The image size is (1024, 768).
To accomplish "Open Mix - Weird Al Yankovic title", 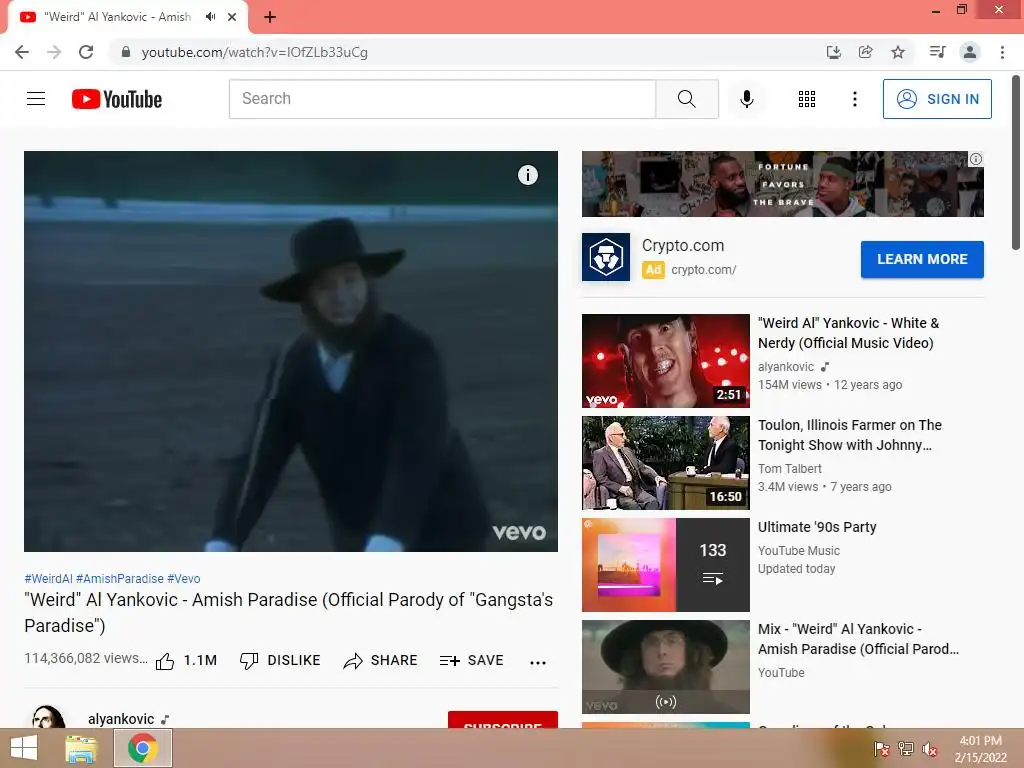I will (858, 639).
